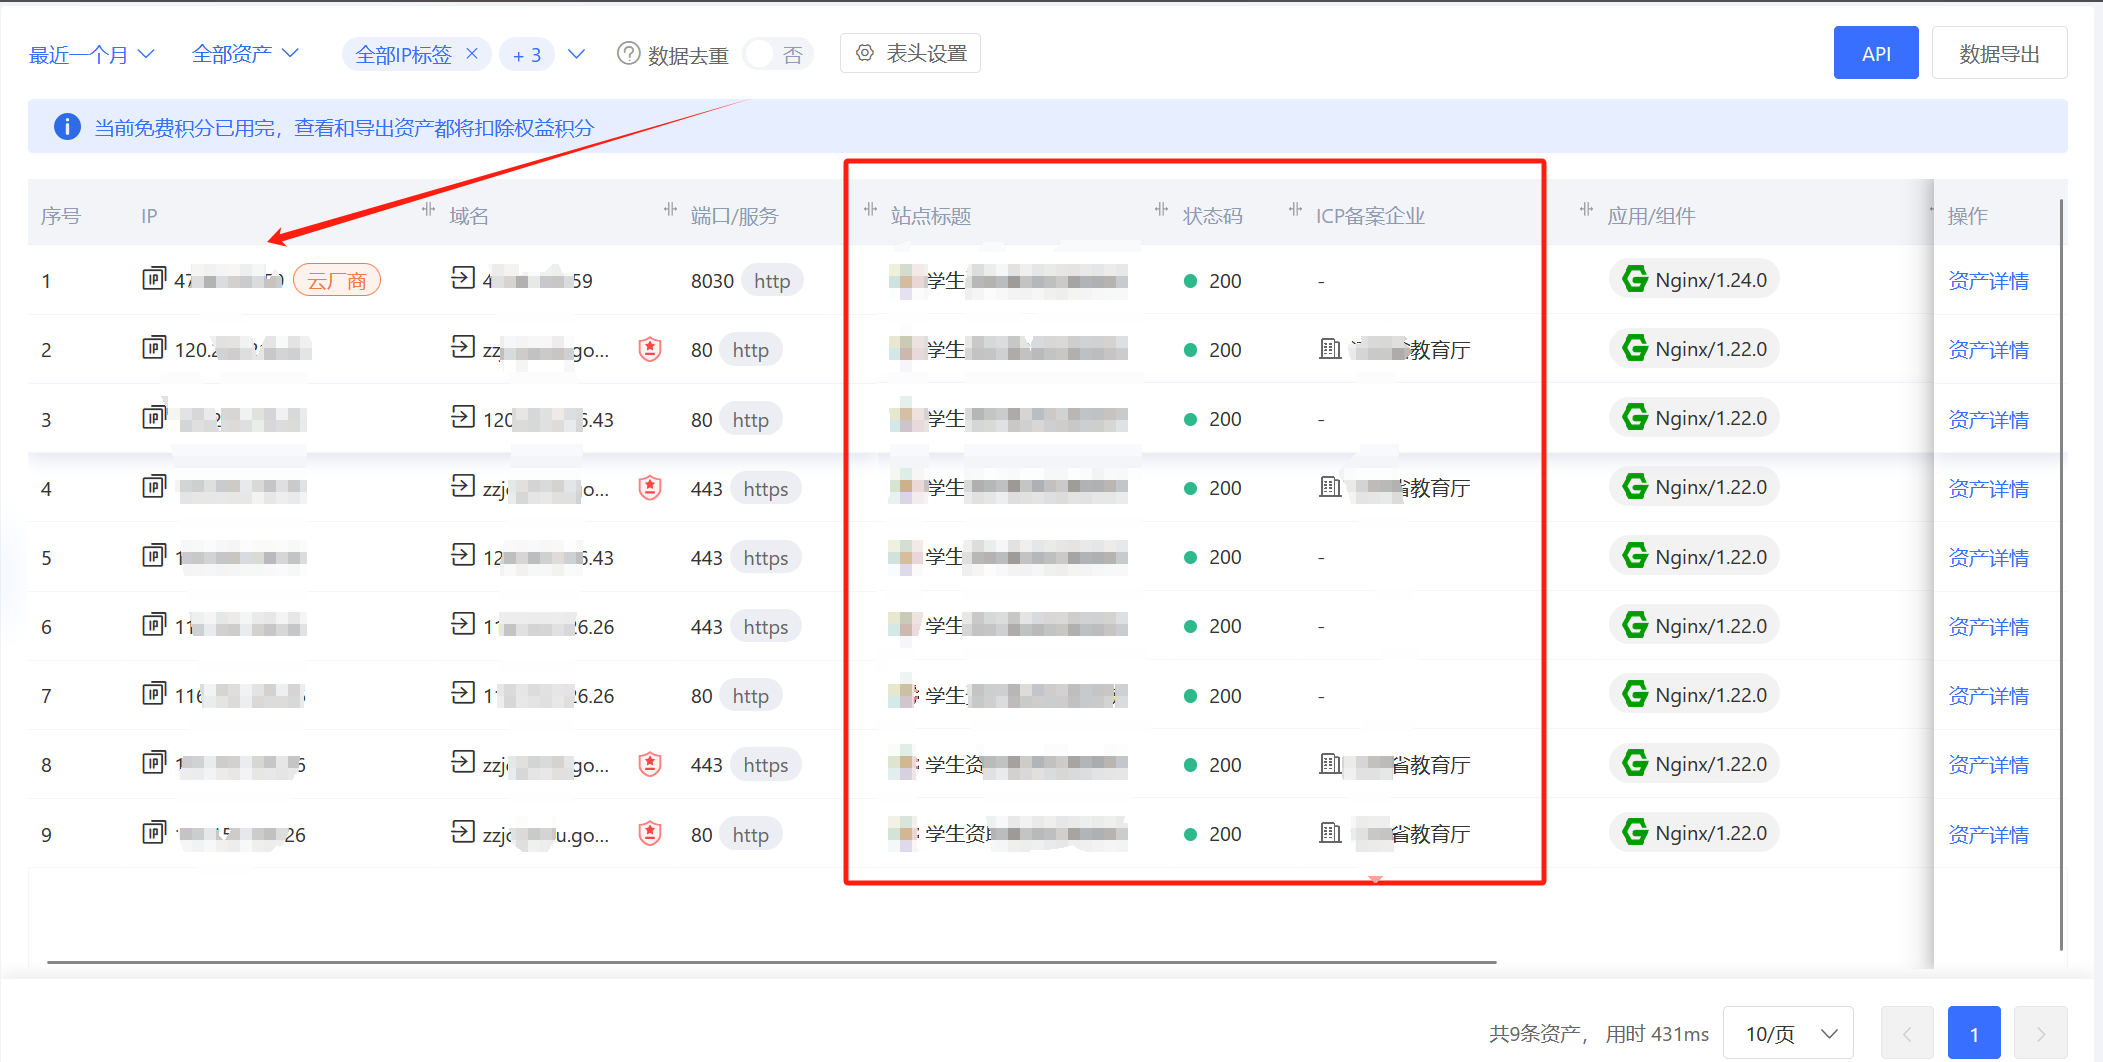Click Nginx/1.22.0 logo in row 2
Image resolution: width=2103 pixels, height=1062 pixels.
pos(1635,348)
